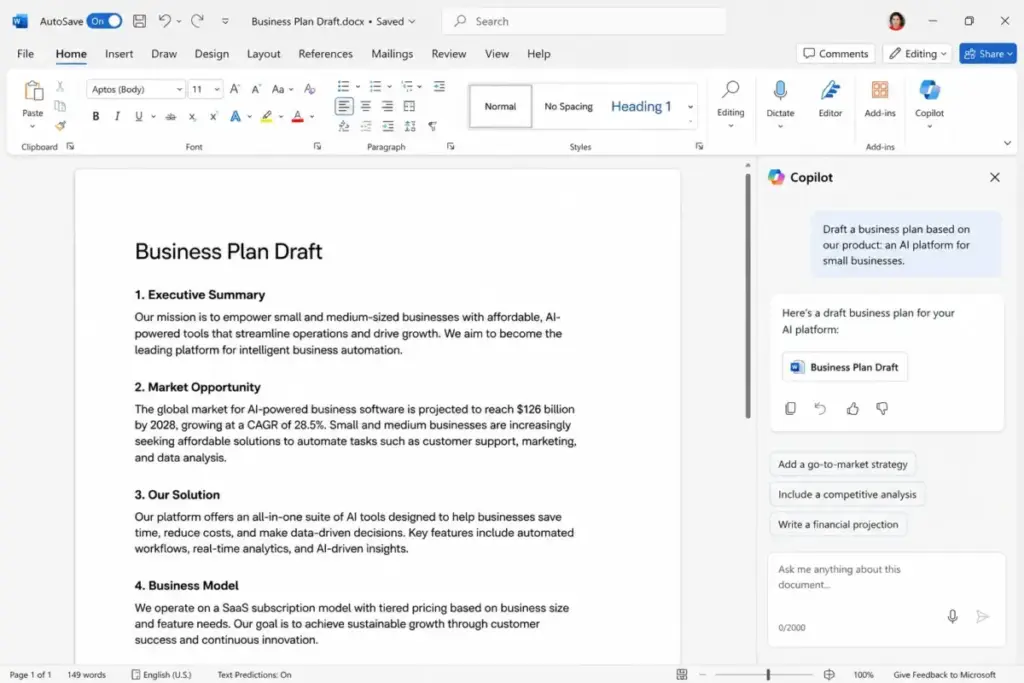Viewport: 1024px width, 683px height.
Task: Toggle AutoSave switch off
Action: pos(104,21)
